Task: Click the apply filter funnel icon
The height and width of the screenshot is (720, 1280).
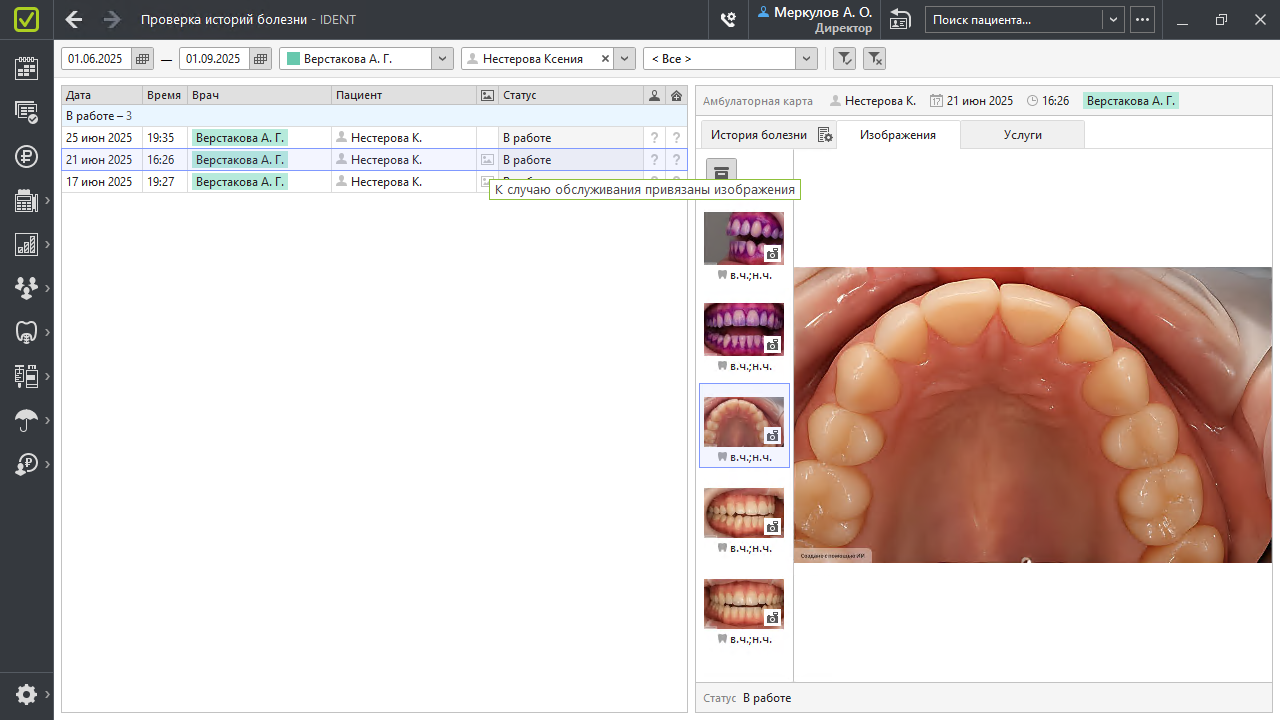Action: (844, 59)
